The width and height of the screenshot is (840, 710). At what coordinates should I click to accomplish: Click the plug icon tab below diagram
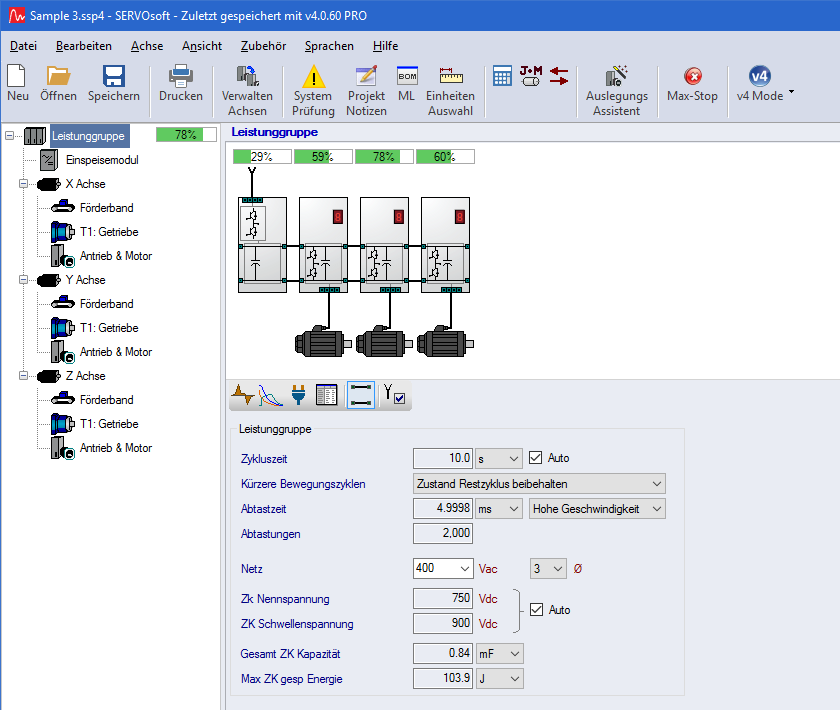pos(297,396)
